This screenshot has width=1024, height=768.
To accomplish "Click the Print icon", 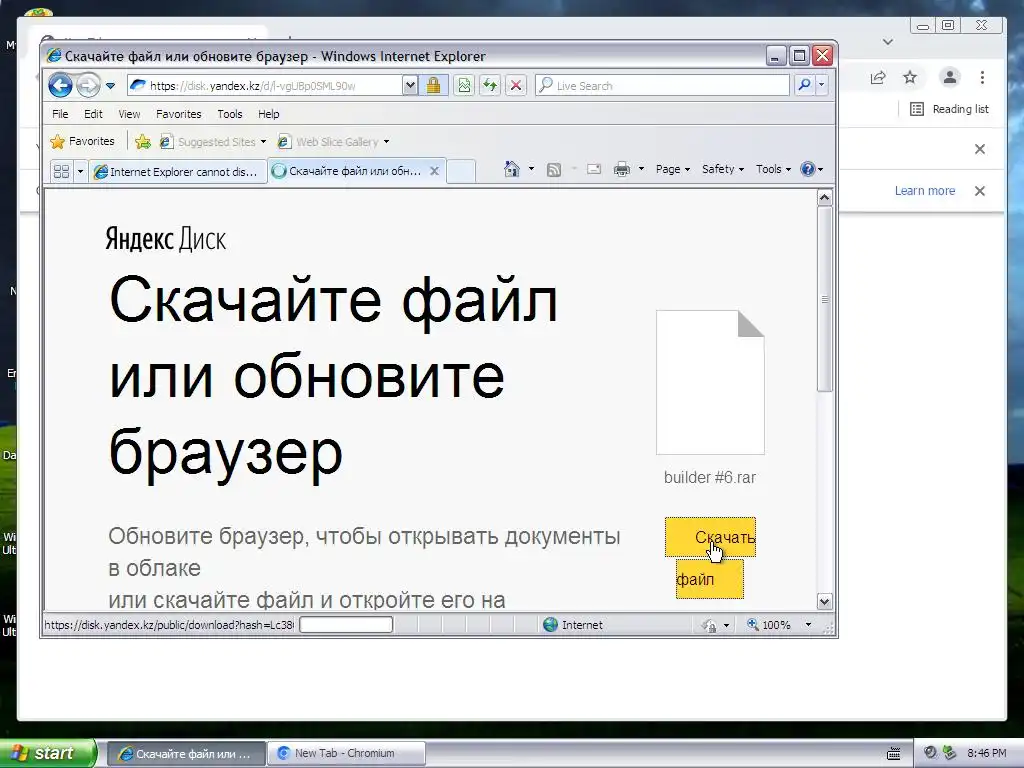I will coord(622,170).
